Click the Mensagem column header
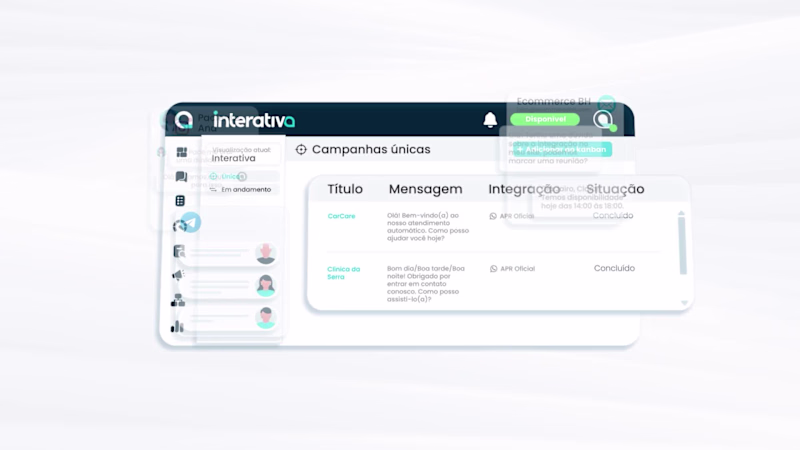The width and height of the screenshot is (800, 450). click(x=426, y=189)
